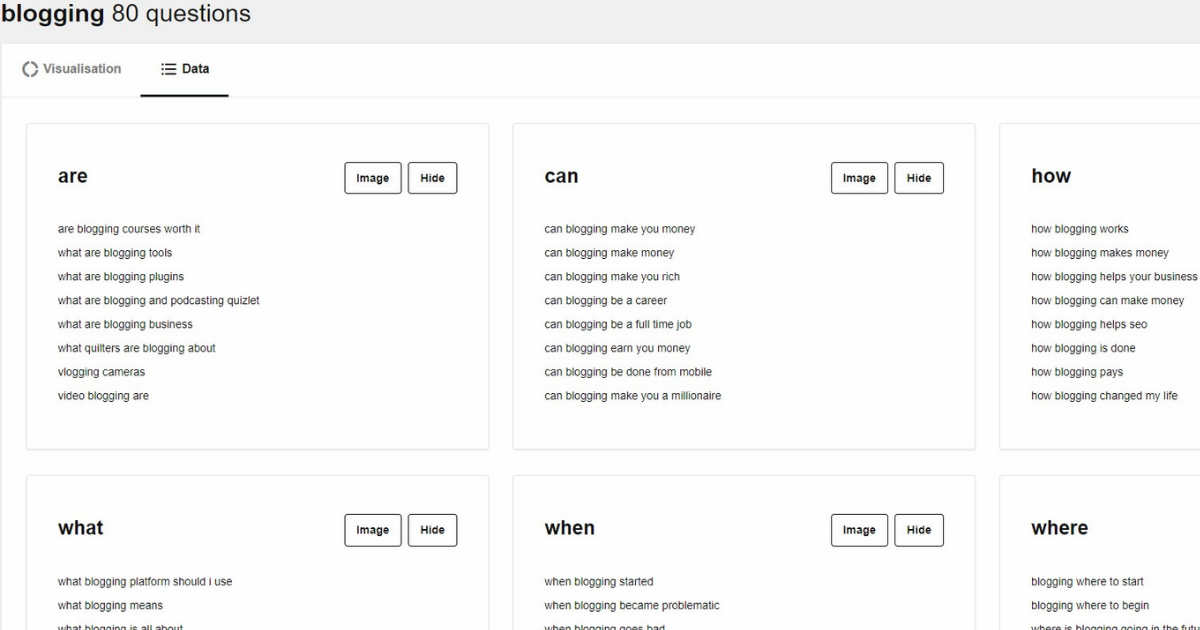Open 'how blogging is done'

1083,349
